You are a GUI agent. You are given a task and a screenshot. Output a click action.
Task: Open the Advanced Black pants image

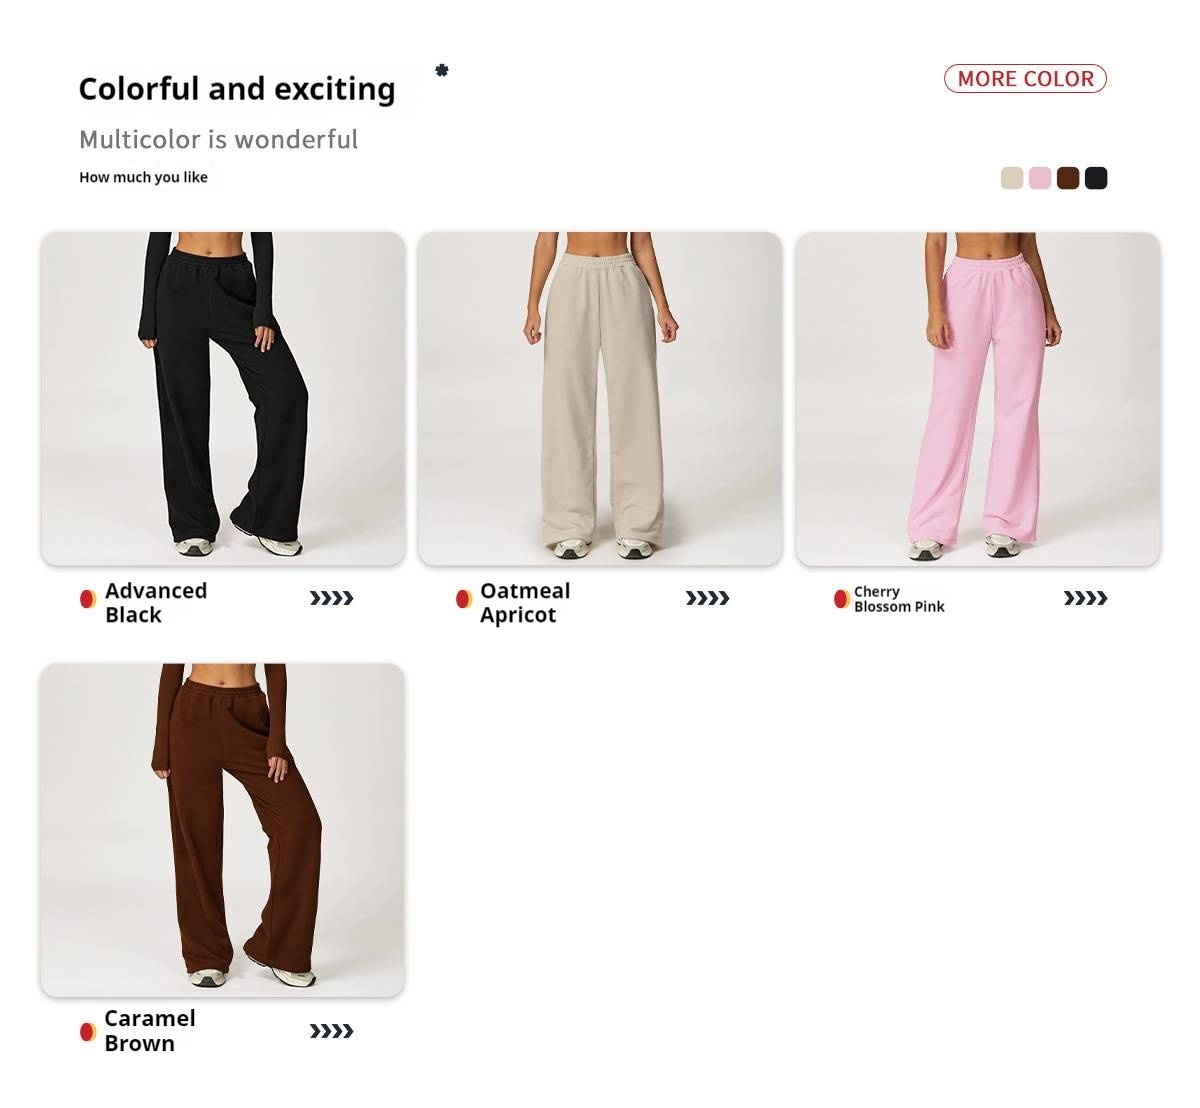pyautogui.click(x=223, y=398)
